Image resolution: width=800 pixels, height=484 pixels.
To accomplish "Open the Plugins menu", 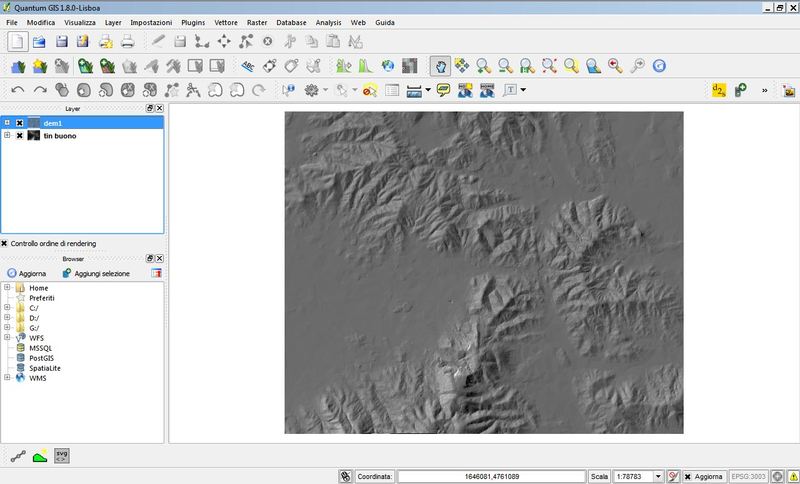I will (x=193, y=22).
